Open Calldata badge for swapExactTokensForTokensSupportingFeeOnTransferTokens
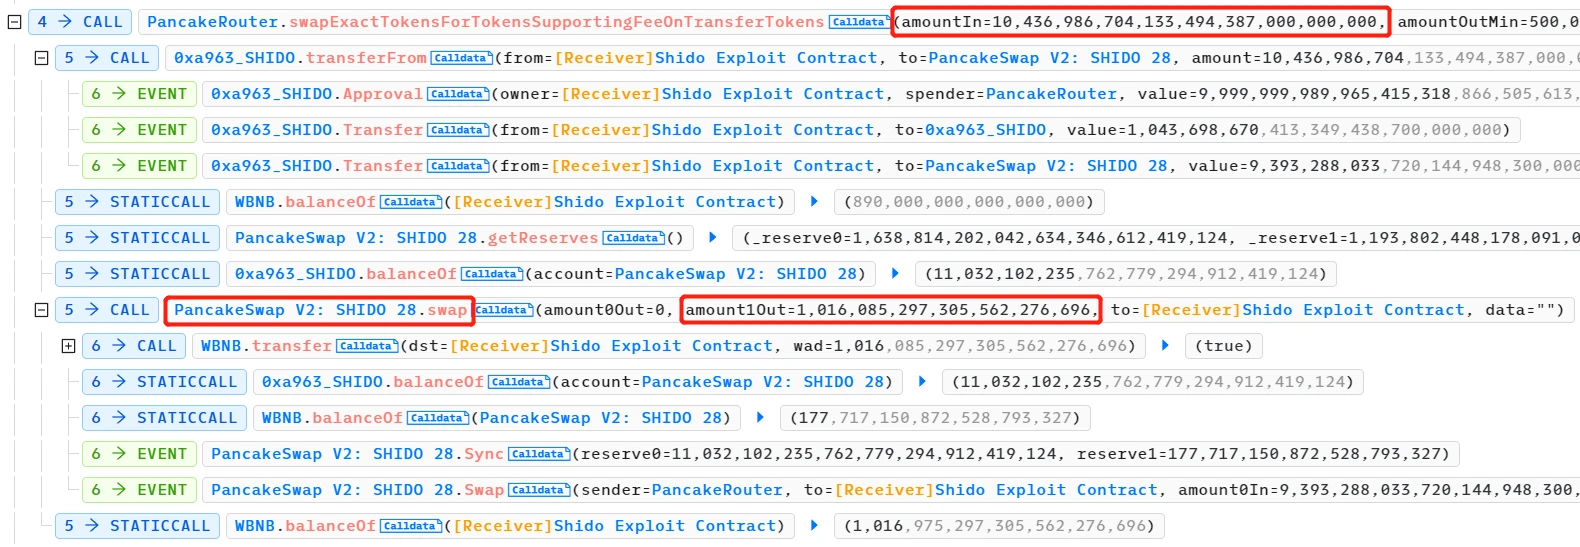 [x=858, y=22]
